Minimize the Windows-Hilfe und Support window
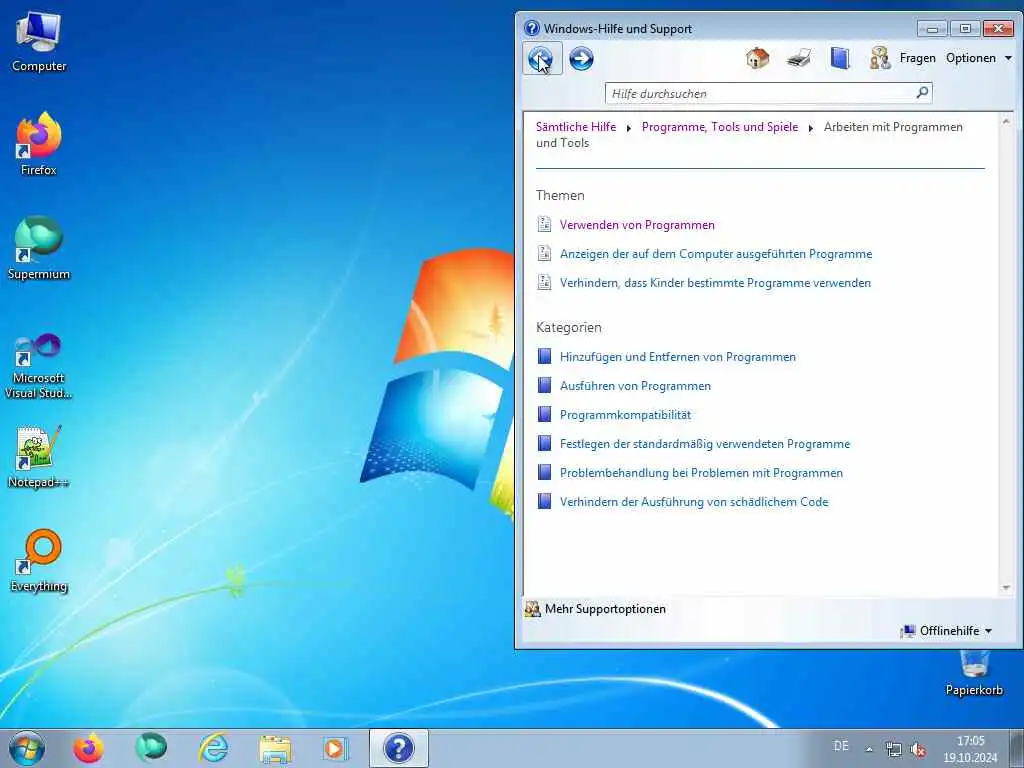Viewport: 1024px width, 768px height. (932, 29)
